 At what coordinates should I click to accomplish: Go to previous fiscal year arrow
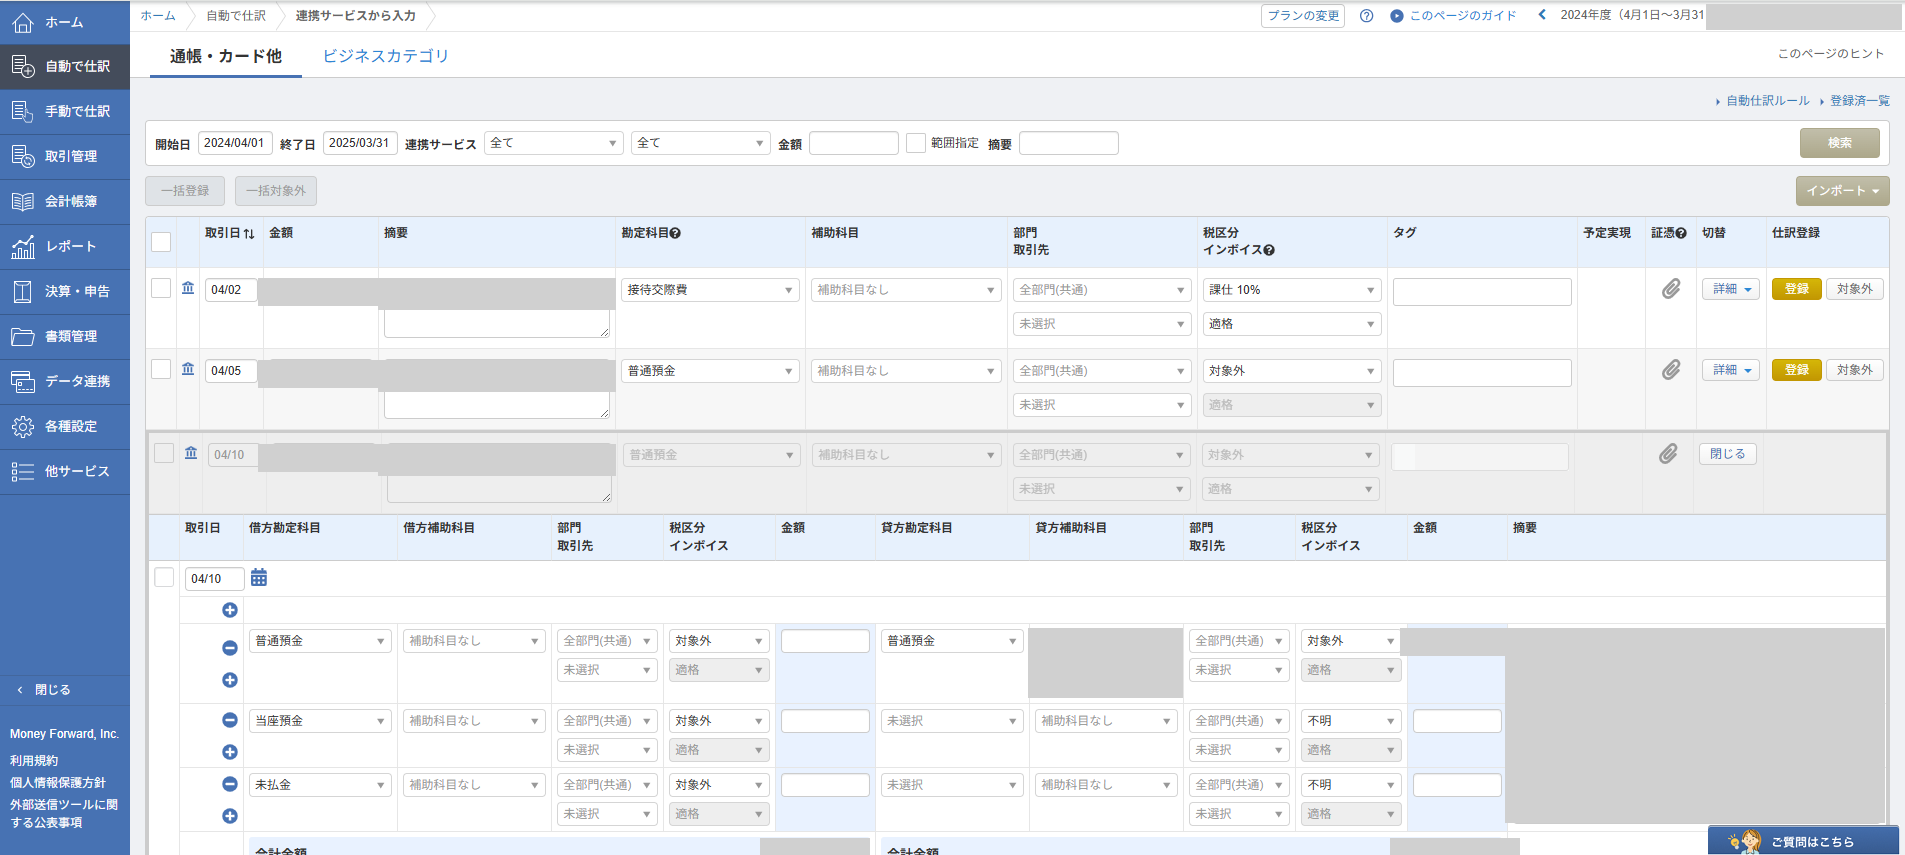(x=1542, y=15)
